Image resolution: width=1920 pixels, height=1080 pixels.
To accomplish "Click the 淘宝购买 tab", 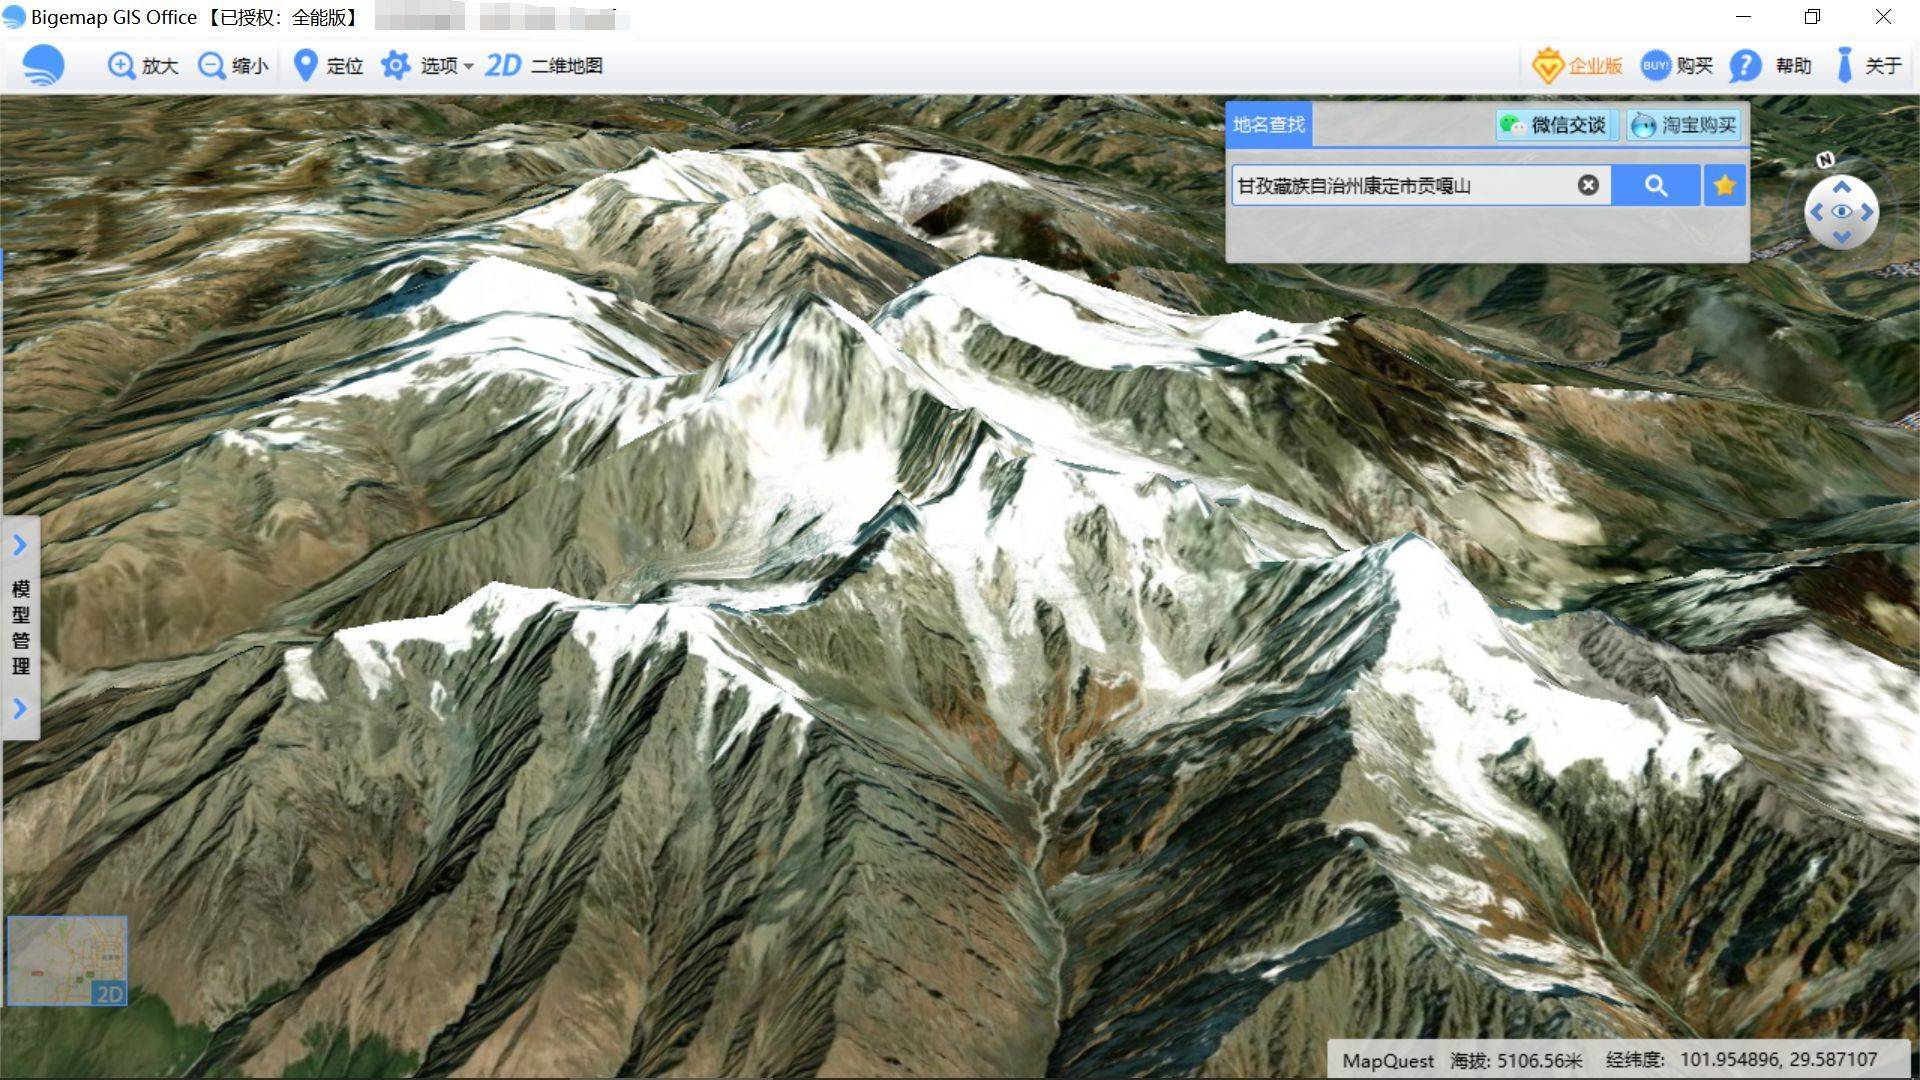I will [1689, 124].
